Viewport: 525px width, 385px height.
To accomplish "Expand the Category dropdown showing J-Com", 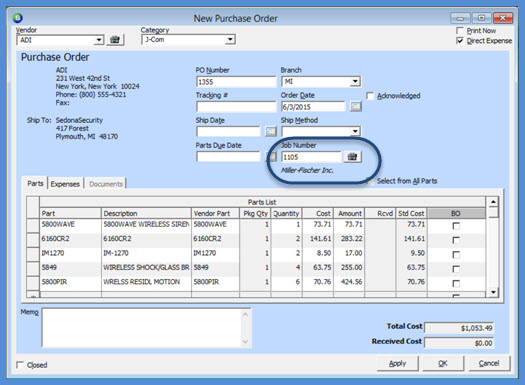I will pos(230,40).
